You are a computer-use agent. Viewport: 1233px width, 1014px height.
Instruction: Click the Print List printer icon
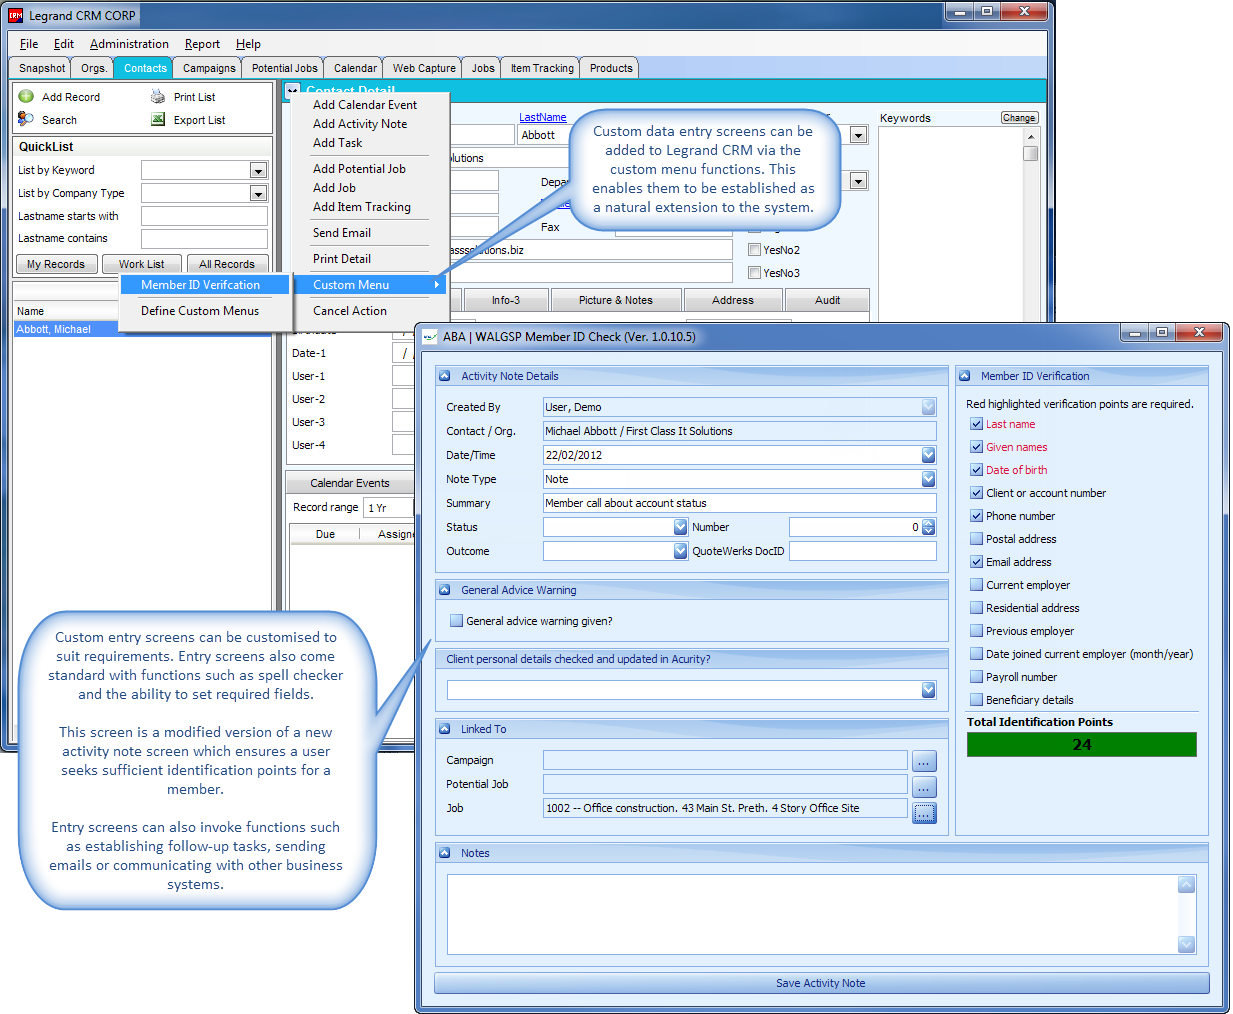pyautogui.click(x=158, y=97)
